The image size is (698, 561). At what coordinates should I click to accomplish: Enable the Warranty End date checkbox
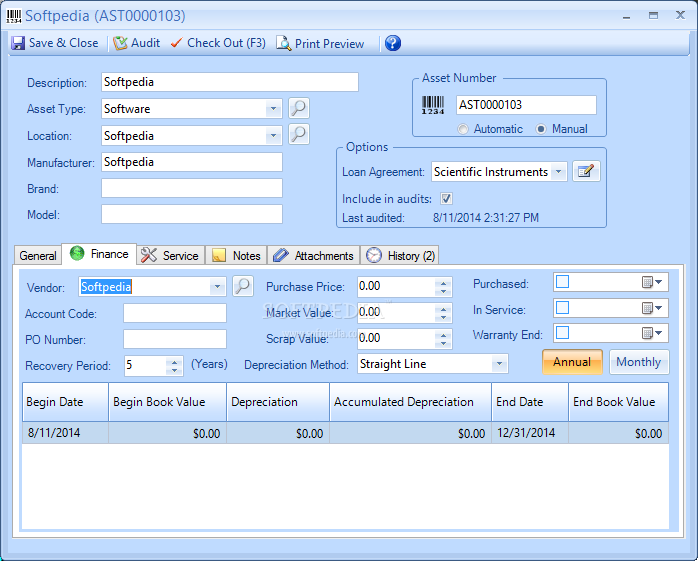563,333
